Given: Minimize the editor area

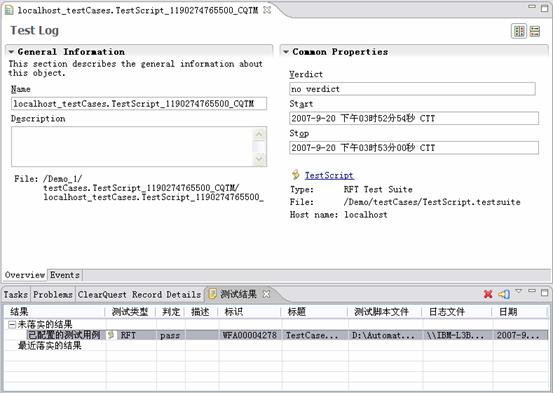Looking at the screenshot, I should [x=532, y=6].
